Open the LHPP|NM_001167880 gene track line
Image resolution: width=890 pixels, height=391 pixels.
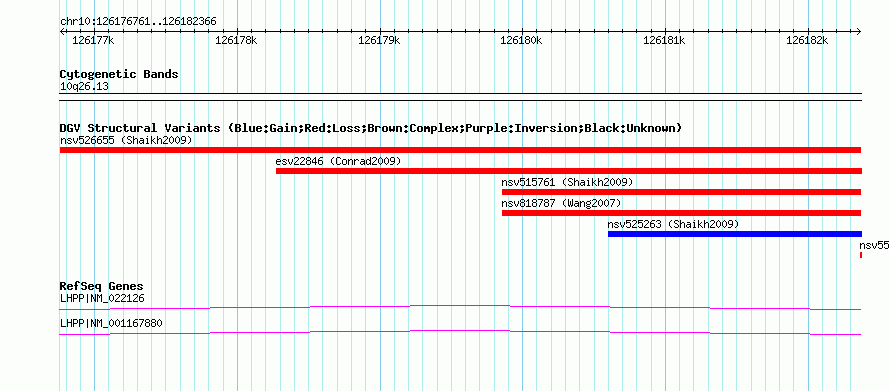coord(460,333)
